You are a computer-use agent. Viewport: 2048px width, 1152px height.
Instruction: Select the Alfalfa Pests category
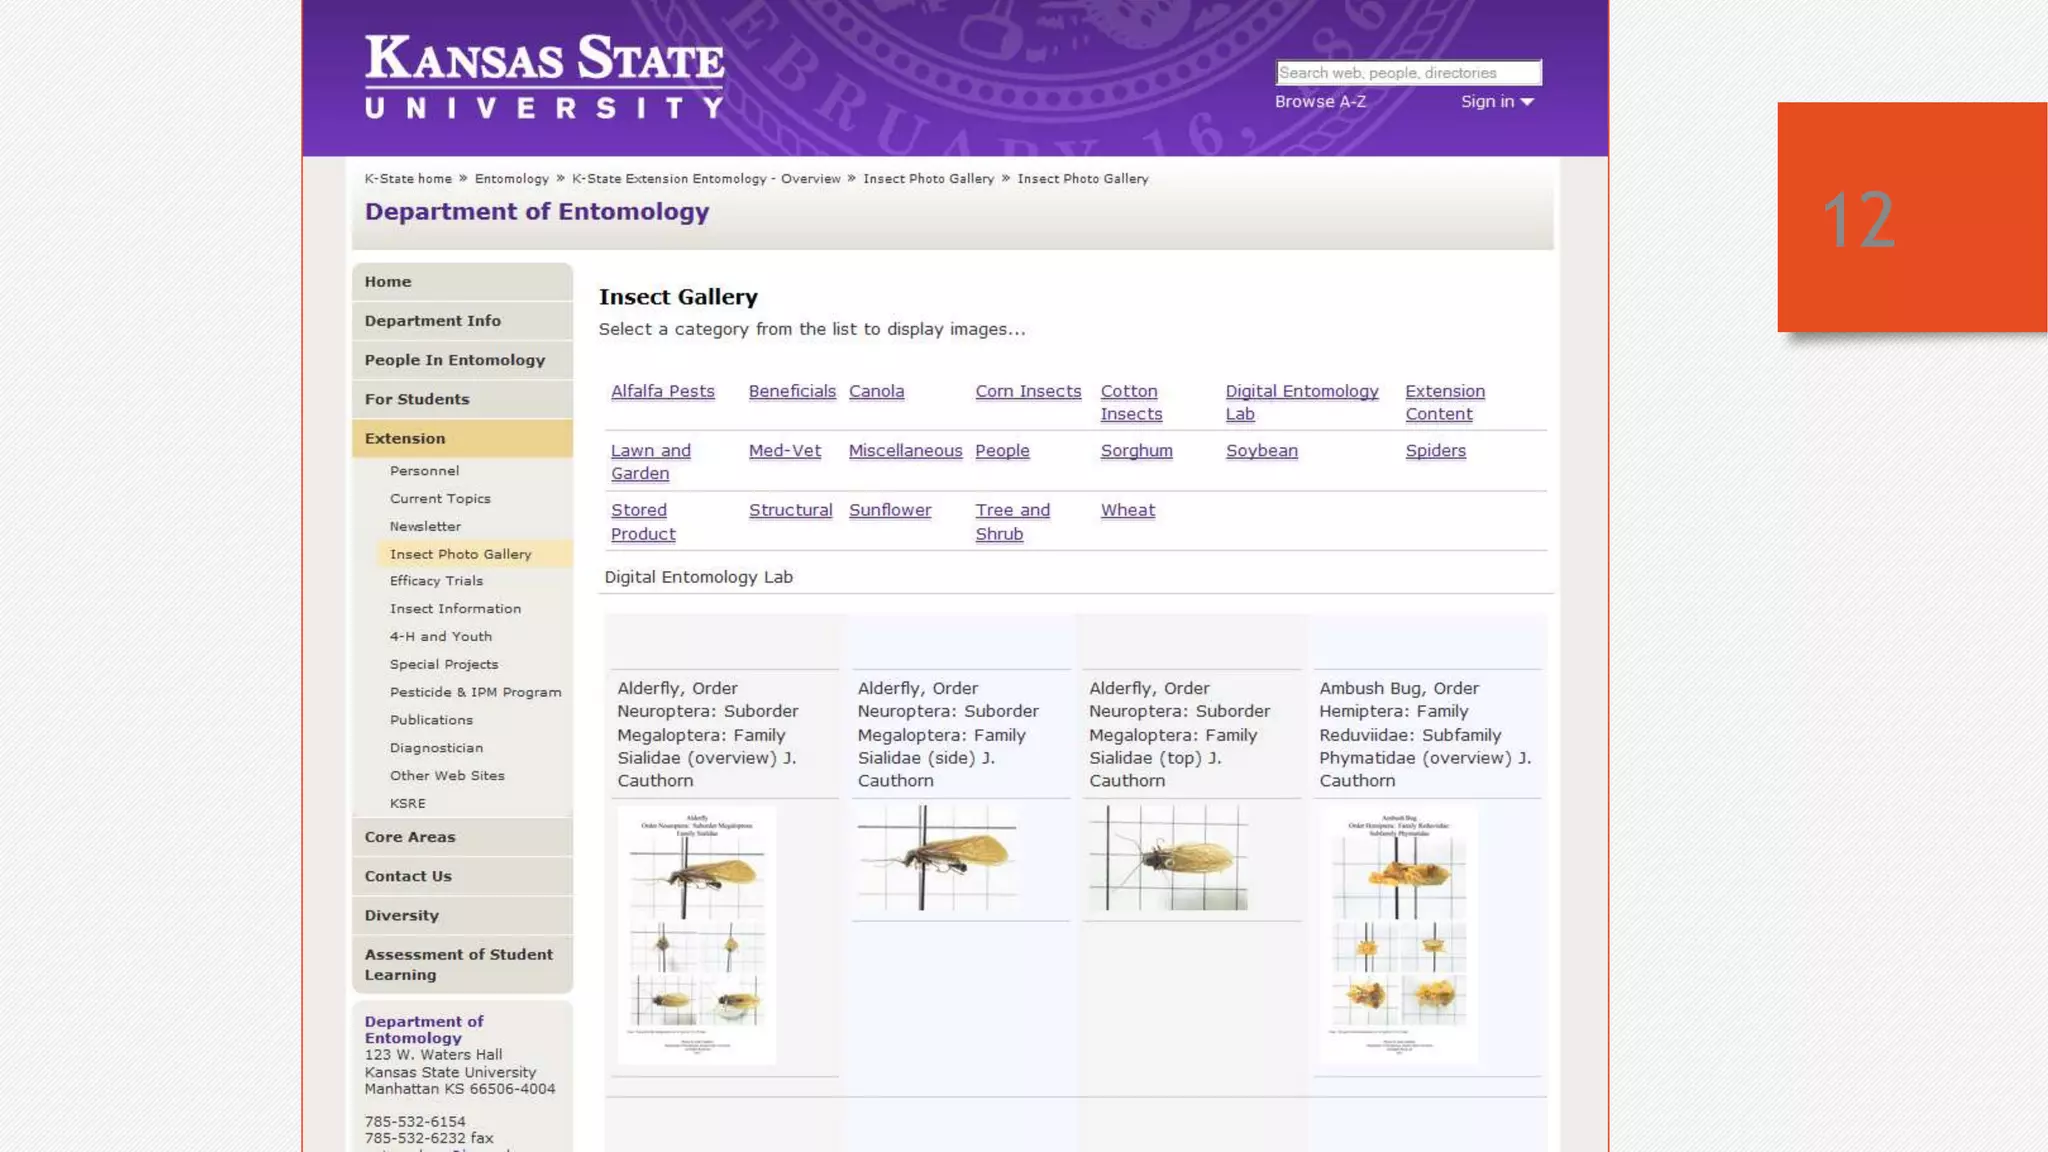(662, 391)
